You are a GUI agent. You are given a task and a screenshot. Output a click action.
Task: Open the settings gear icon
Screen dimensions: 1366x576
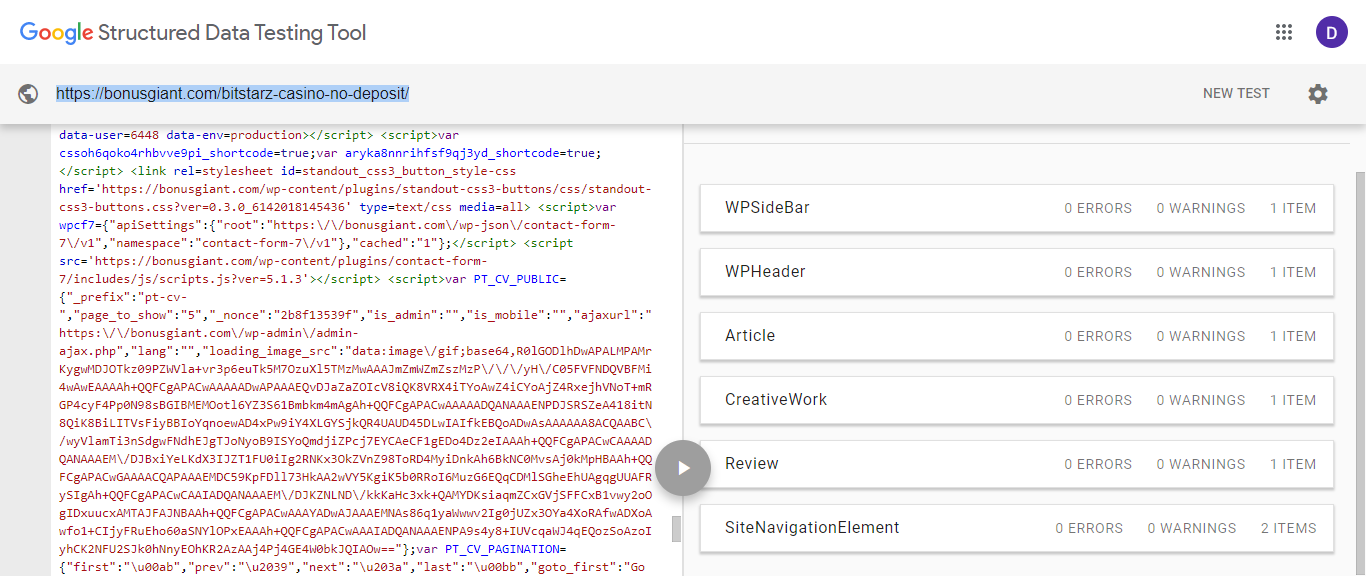pyautogui.click(x=1318, y=94)
